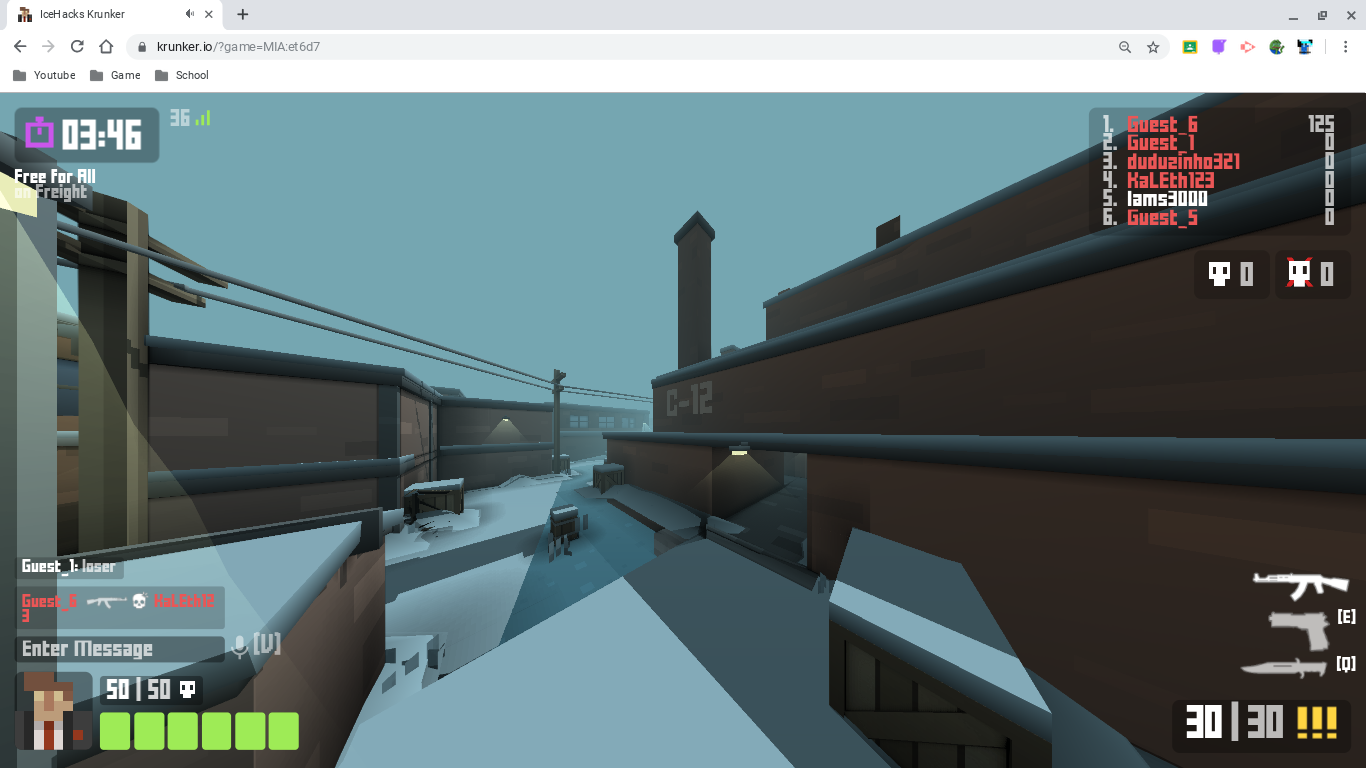
Task: Open the Google Classroom extension icon
Action: point(1190,46)
